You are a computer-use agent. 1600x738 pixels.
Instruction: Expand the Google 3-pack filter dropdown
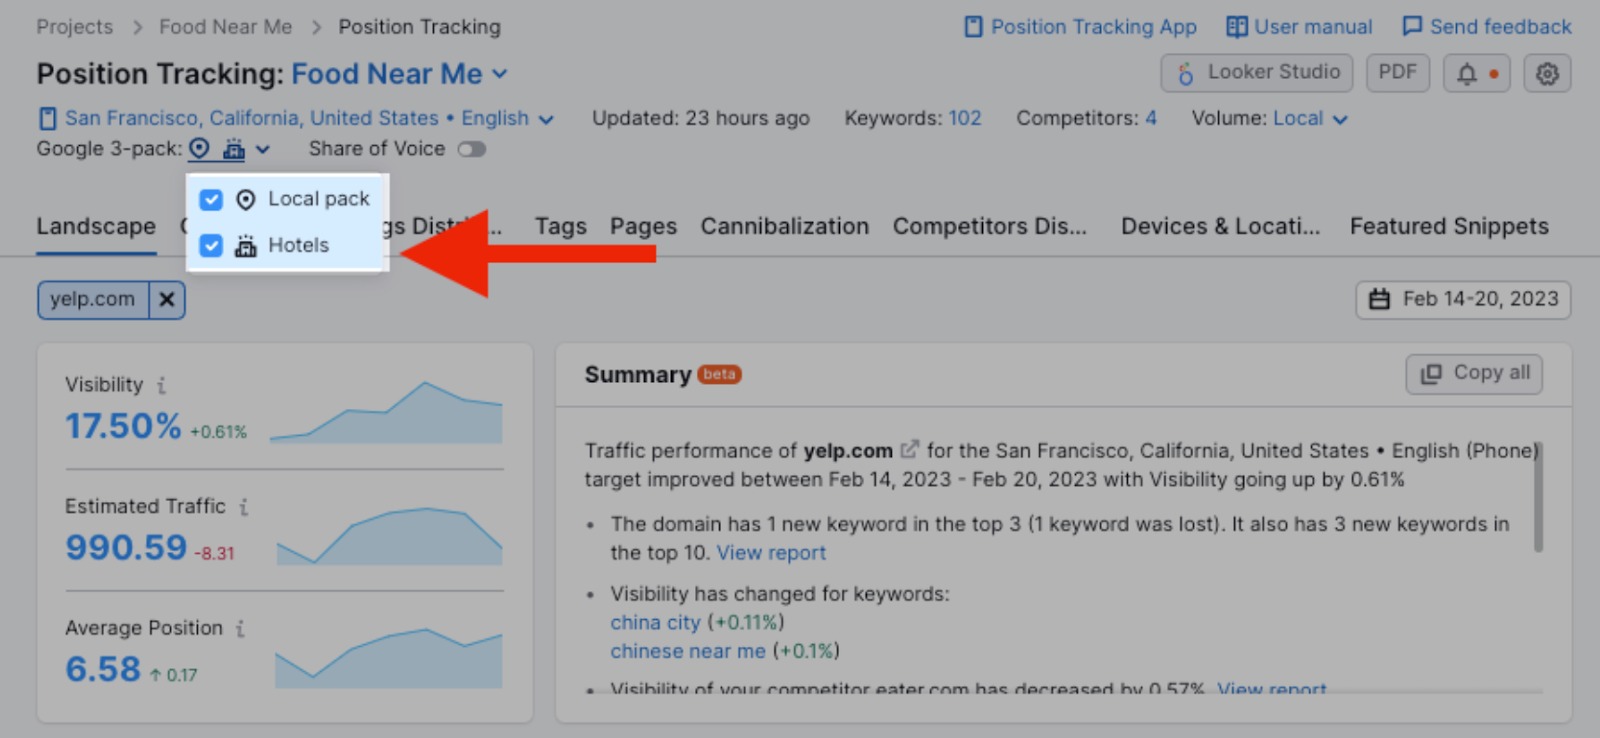coord(230,149)
